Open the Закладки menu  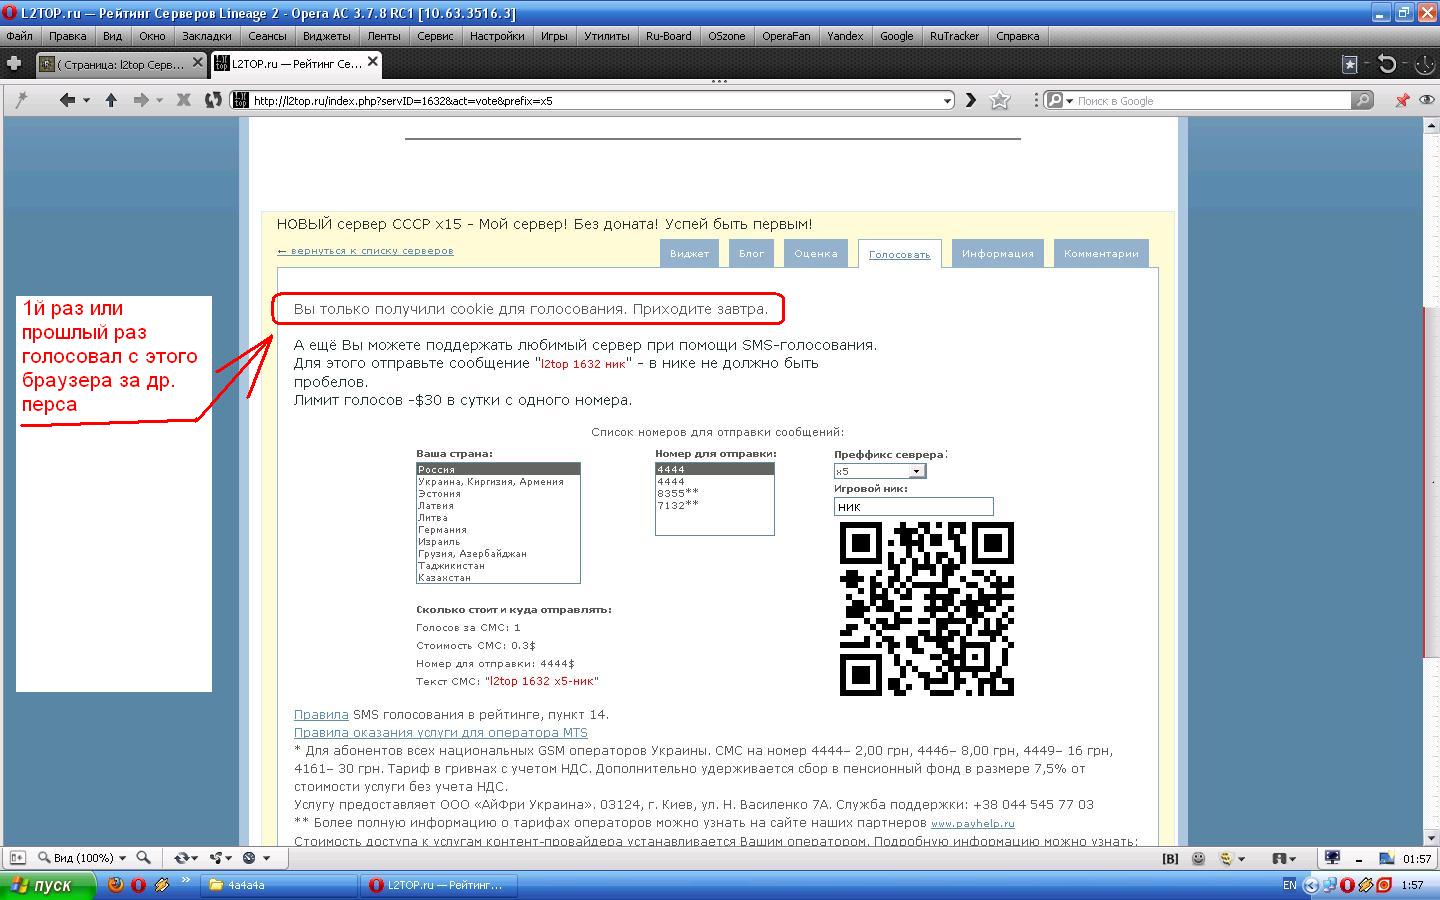click(x=206, y=36)
